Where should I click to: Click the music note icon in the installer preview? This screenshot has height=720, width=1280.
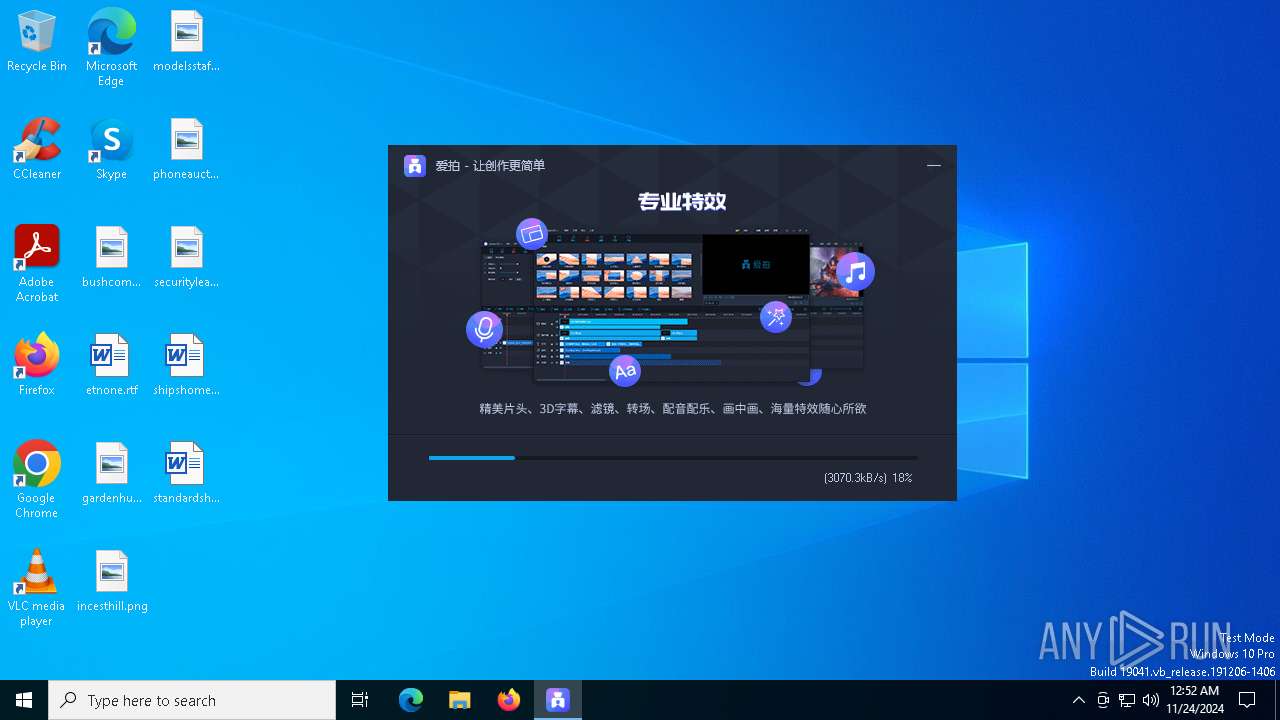point(856,271)
